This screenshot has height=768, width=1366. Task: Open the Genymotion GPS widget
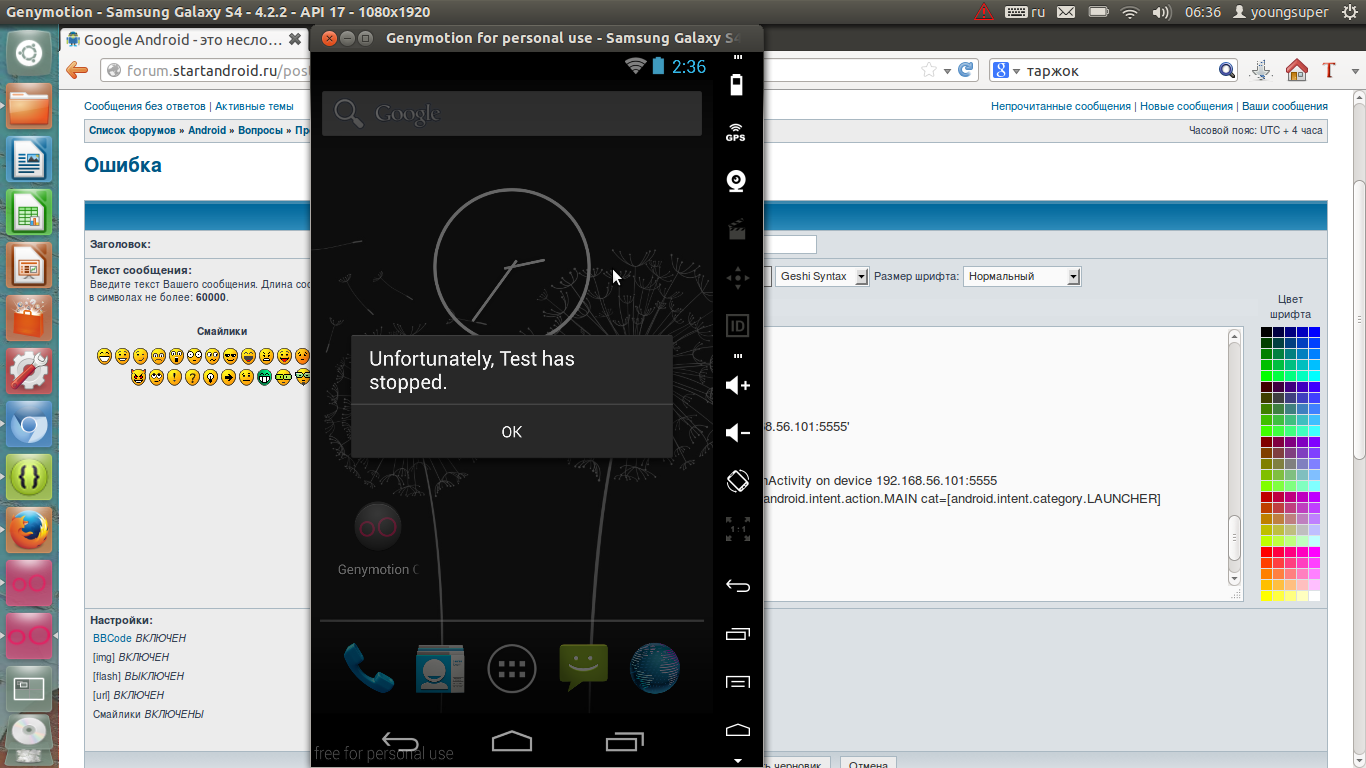tap(736, 132)
